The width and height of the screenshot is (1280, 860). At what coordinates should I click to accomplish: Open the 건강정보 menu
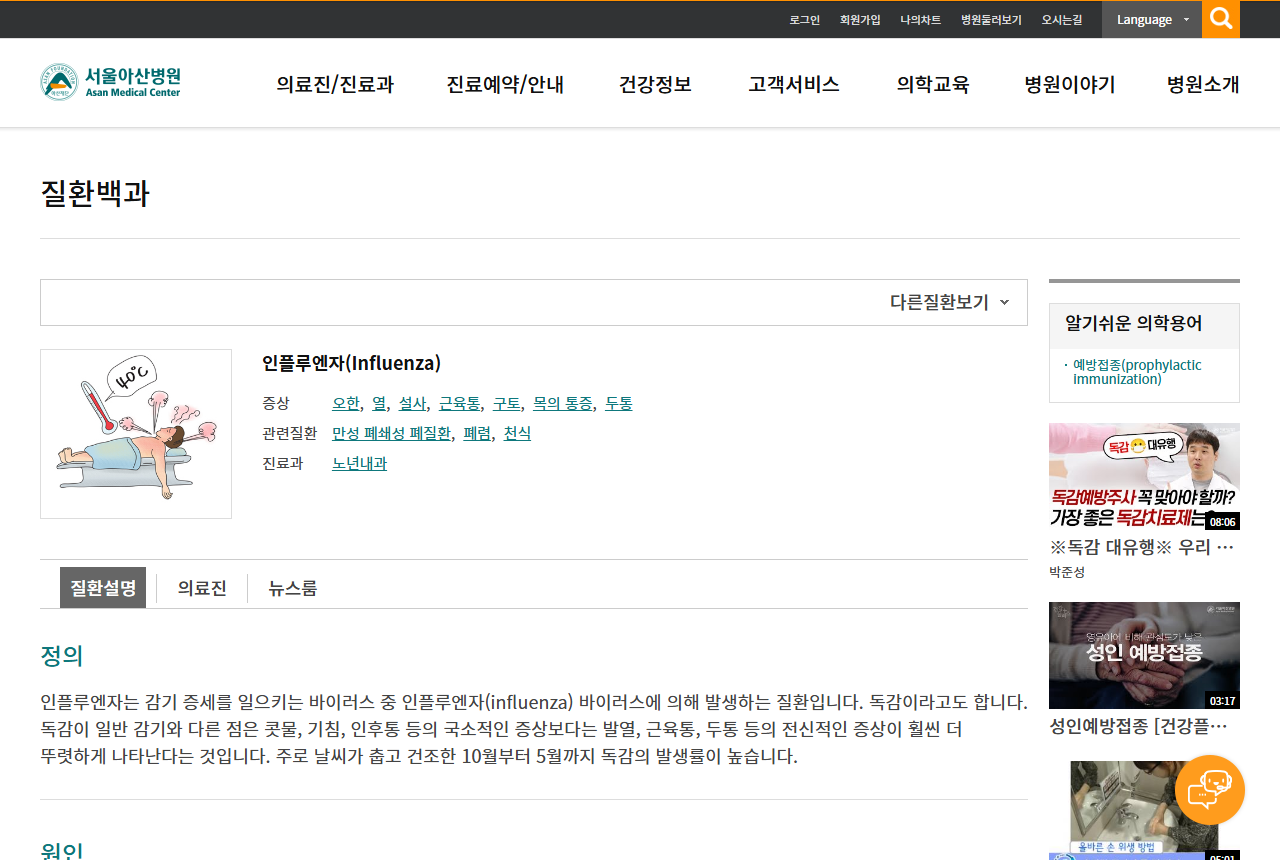point(655,84)
